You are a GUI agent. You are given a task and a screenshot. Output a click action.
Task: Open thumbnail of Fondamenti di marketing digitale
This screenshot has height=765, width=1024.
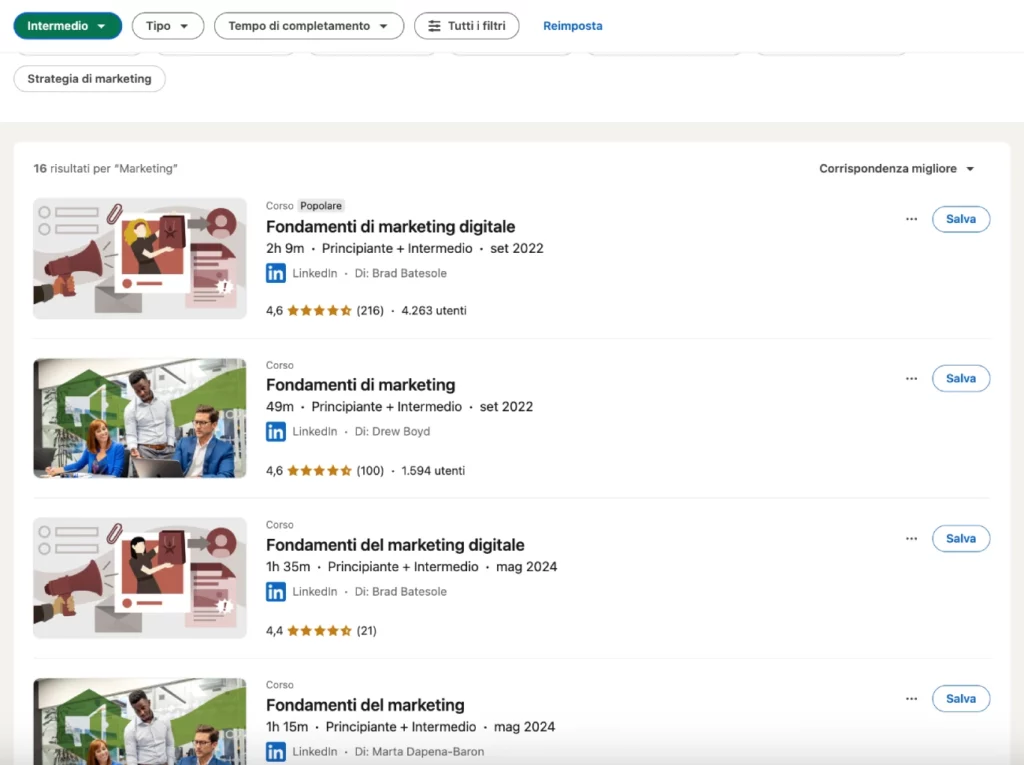(x=140, y=259)
